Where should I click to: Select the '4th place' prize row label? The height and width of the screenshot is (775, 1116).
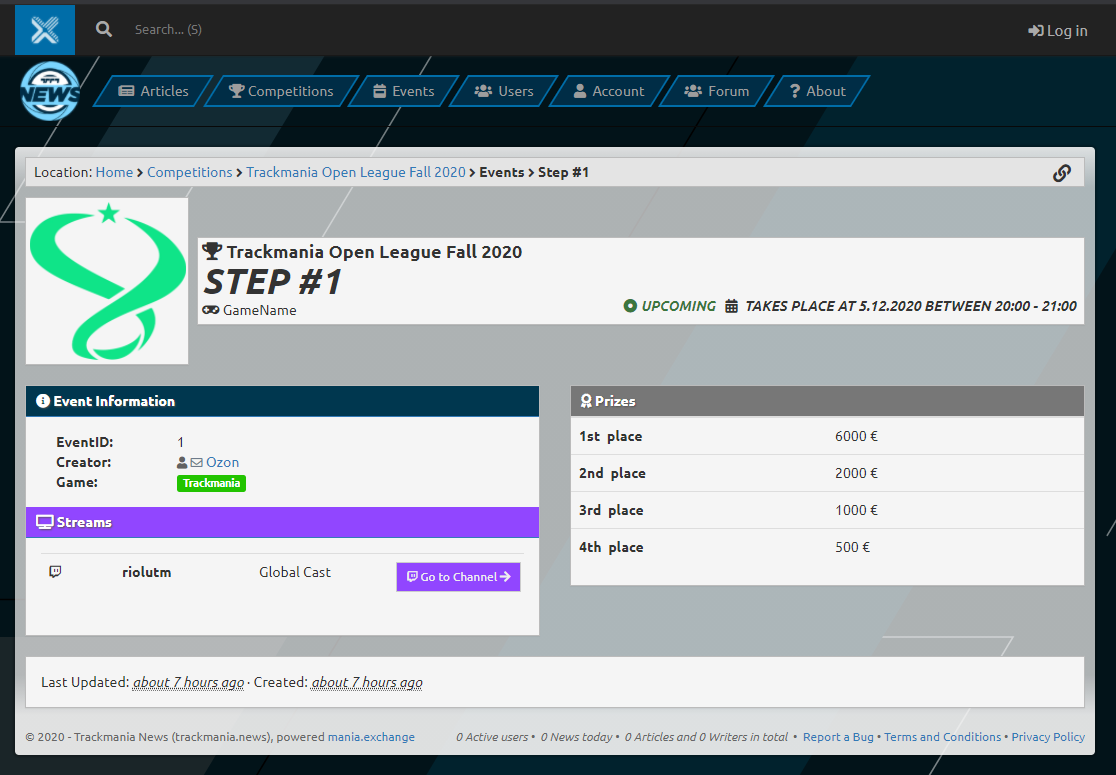[x=611, y=547]
